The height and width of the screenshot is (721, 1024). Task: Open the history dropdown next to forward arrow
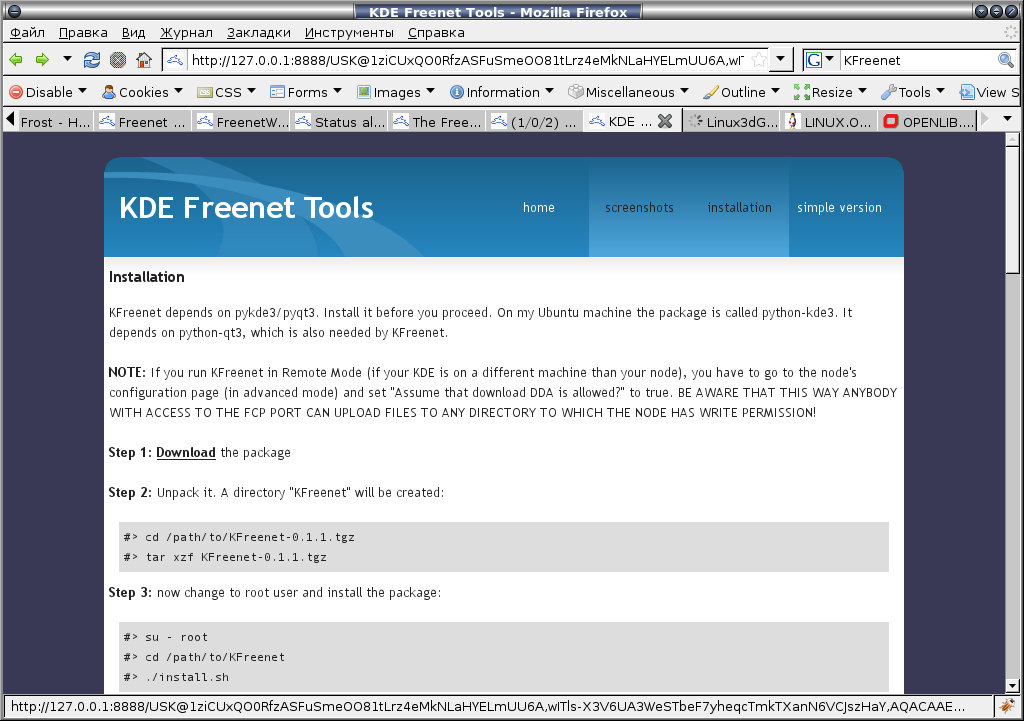[67, 59]
